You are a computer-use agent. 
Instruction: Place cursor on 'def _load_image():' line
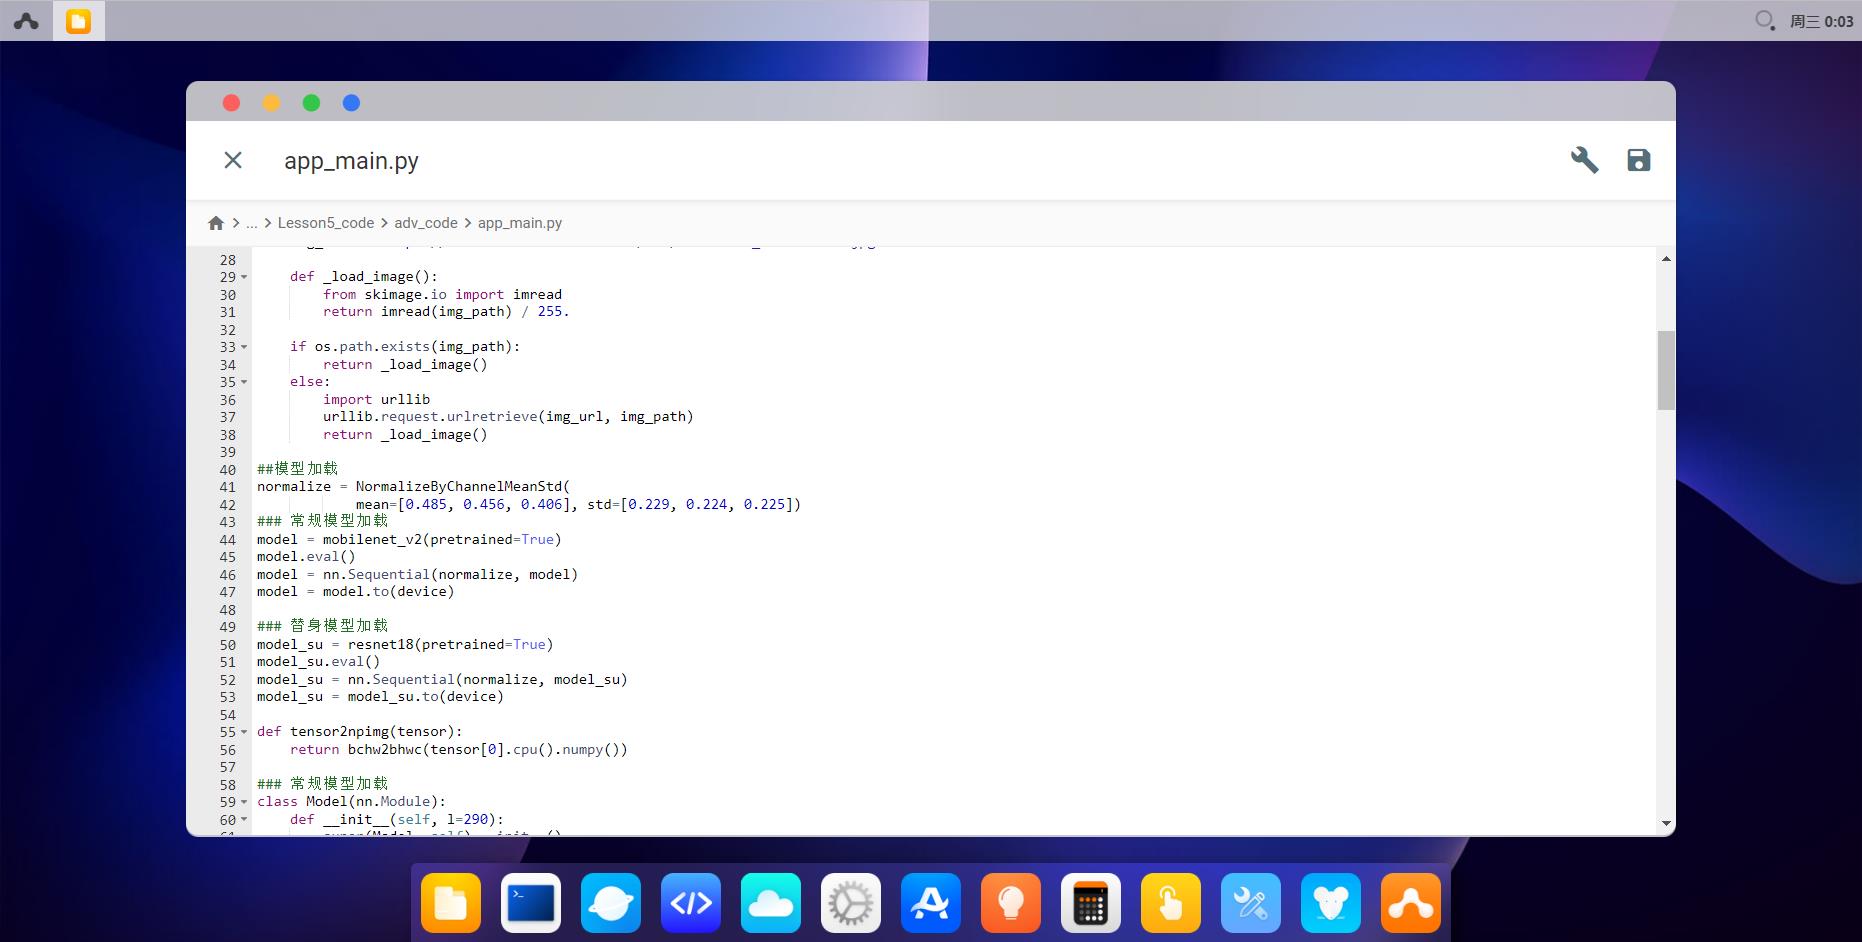coord(364,277)
